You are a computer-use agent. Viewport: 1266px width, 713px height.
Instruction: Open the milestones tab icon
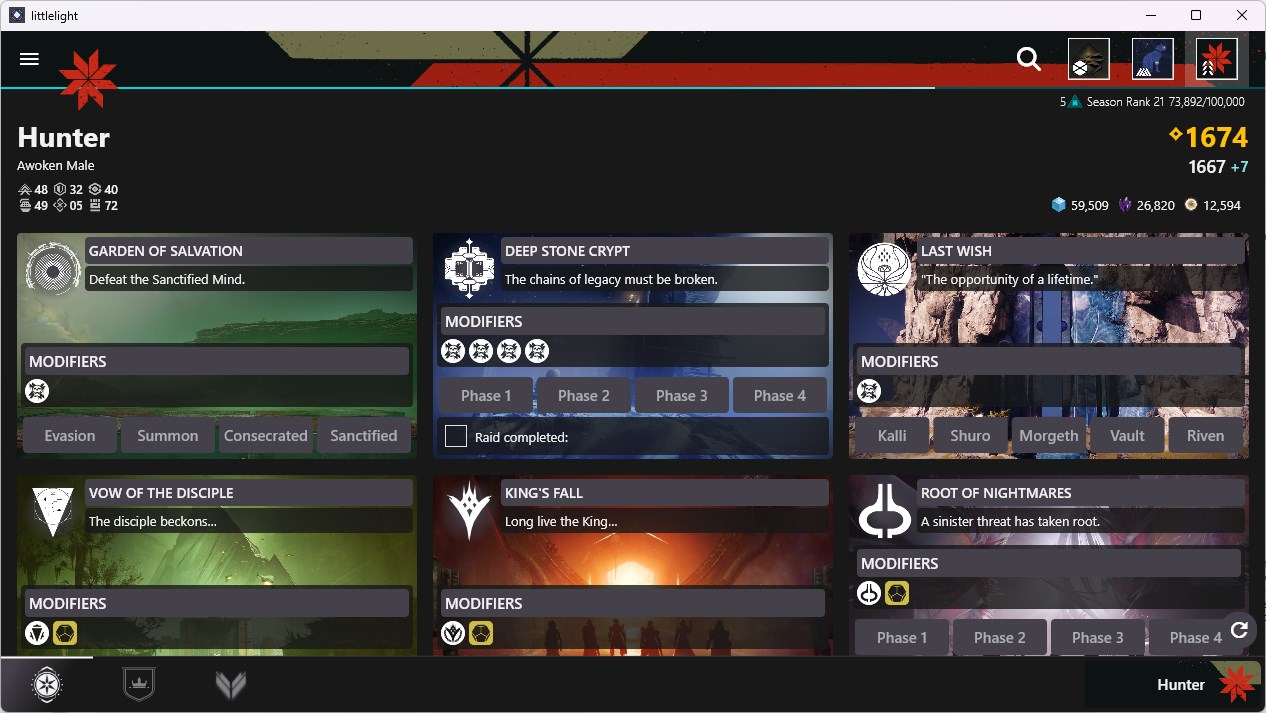tap(47, 685)
